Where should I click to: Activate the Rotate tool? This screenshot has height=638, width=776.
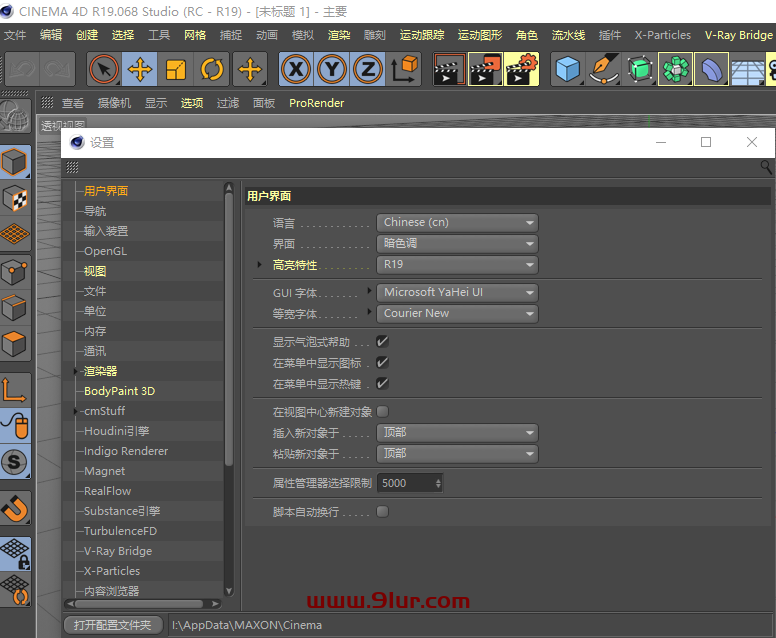[x=212, y=69]
